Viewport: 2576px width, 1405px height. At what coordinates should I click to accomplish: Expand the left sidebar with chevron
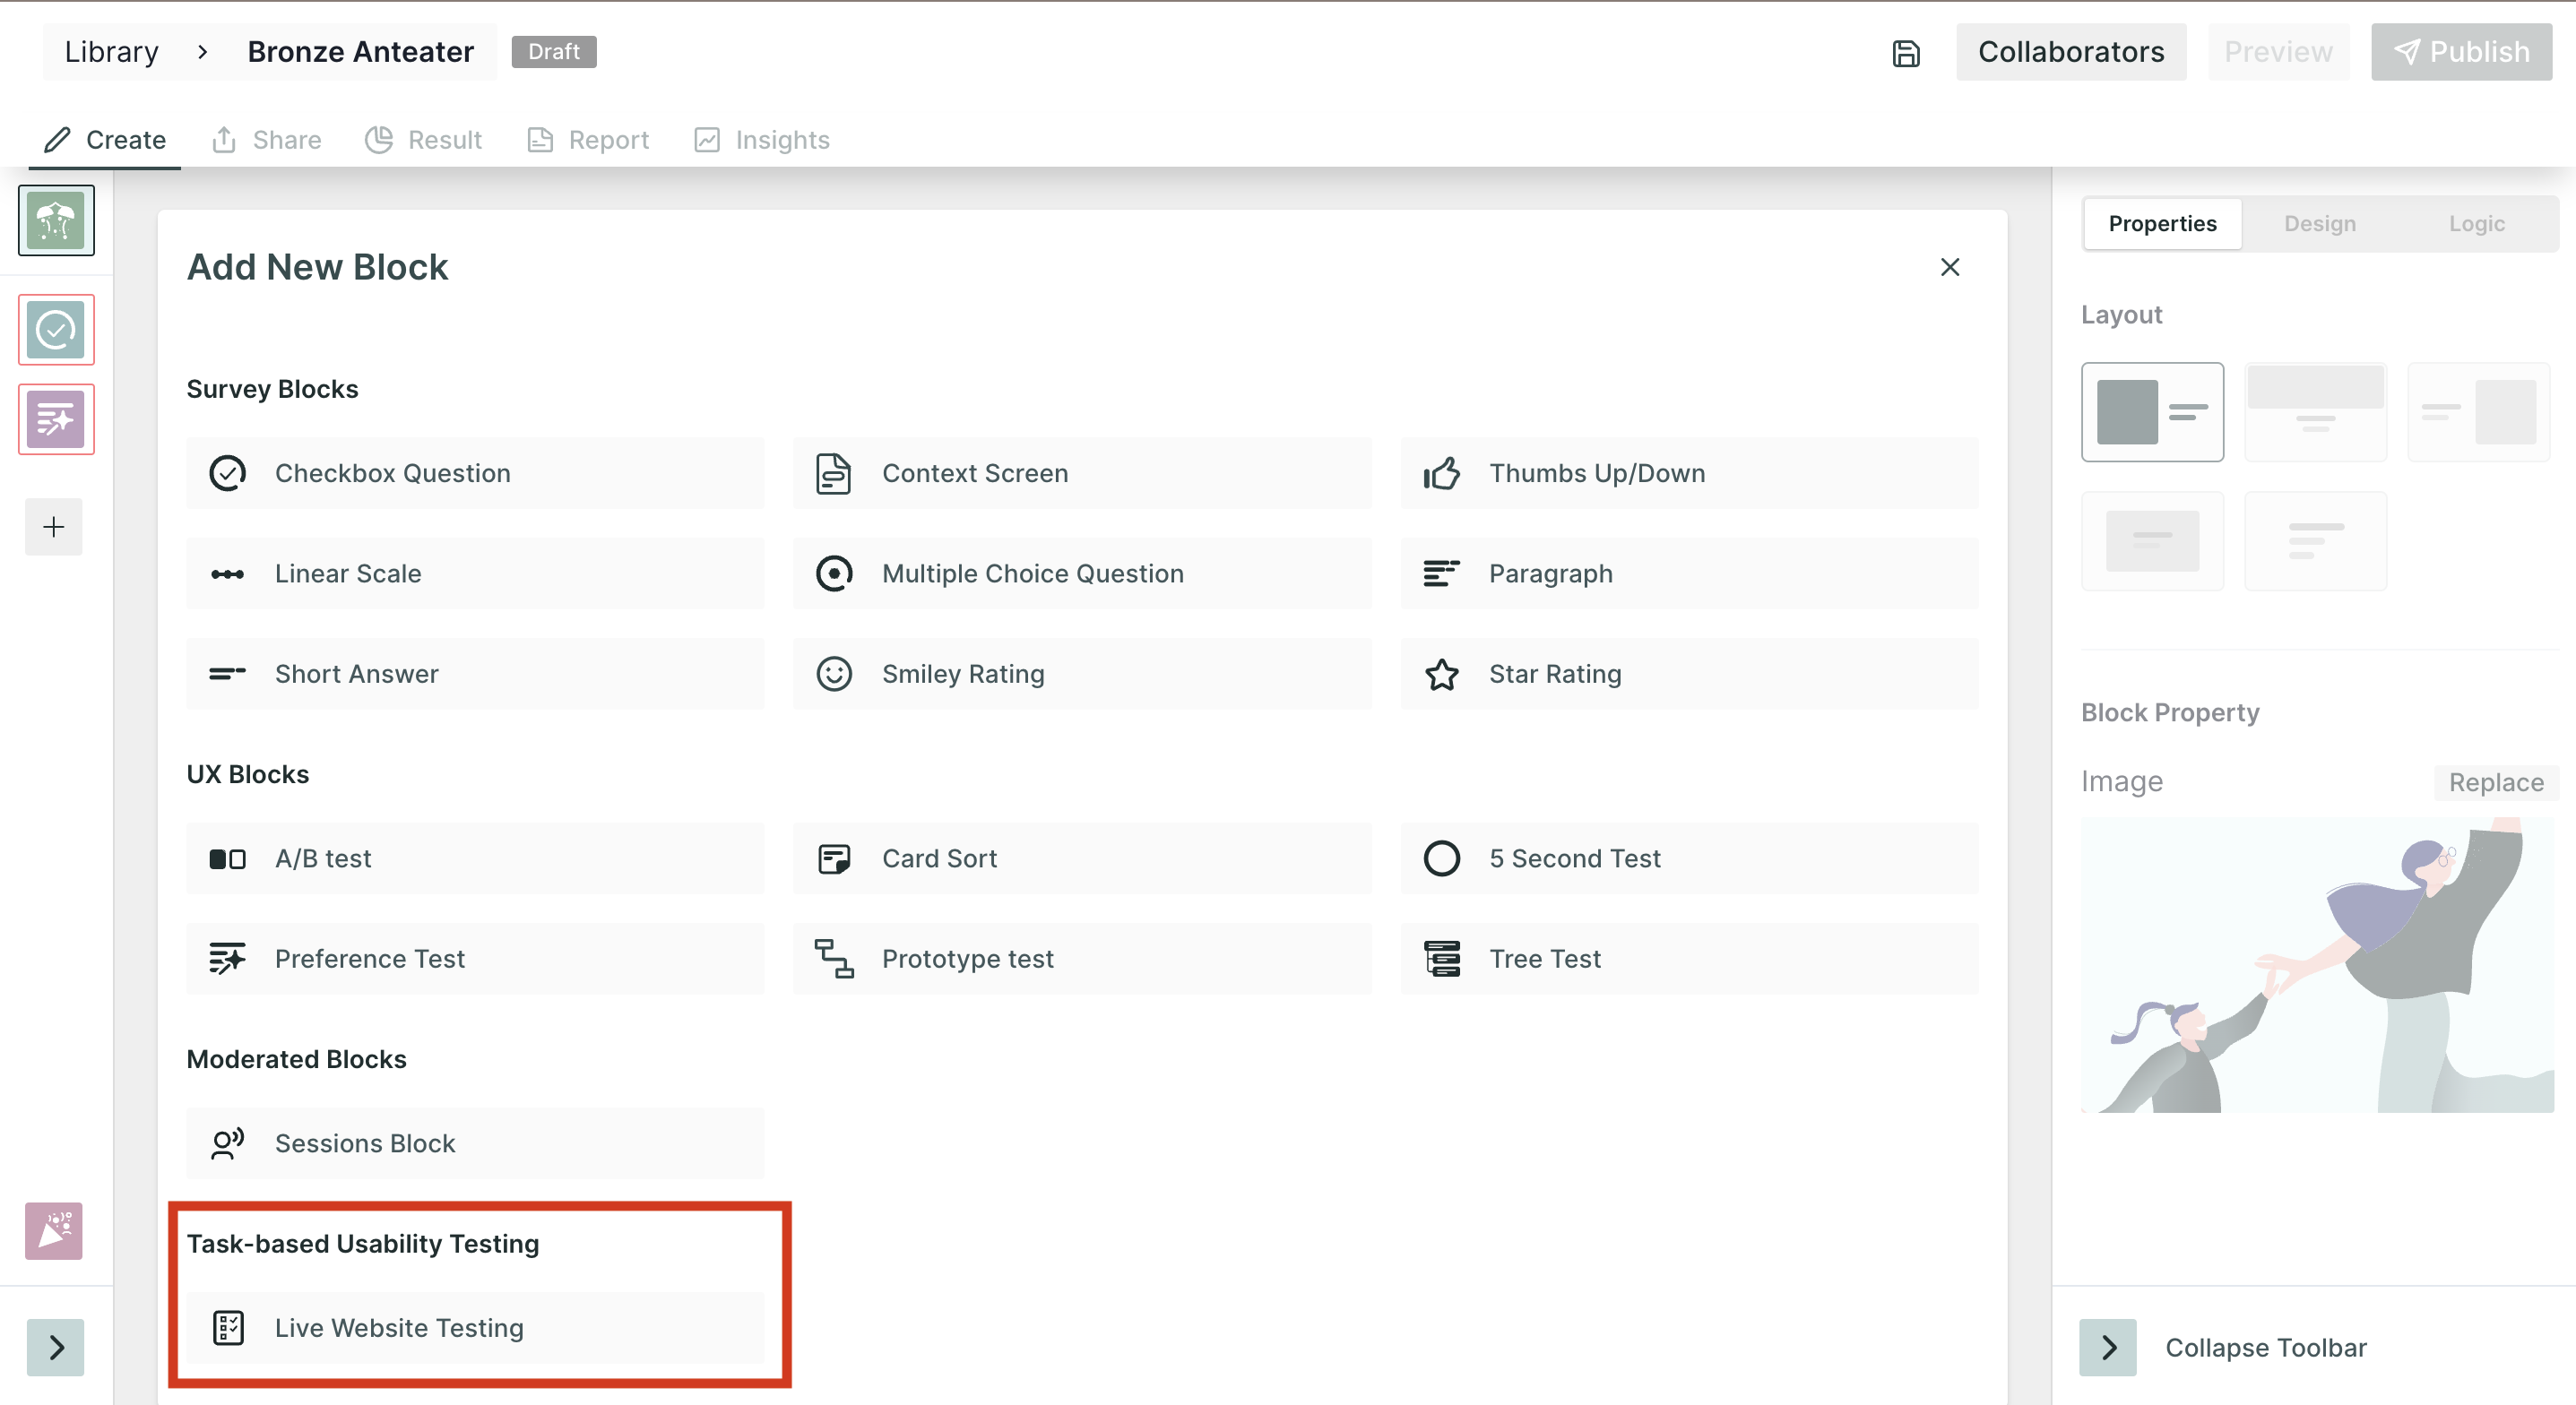click(x=56, y=1348)
